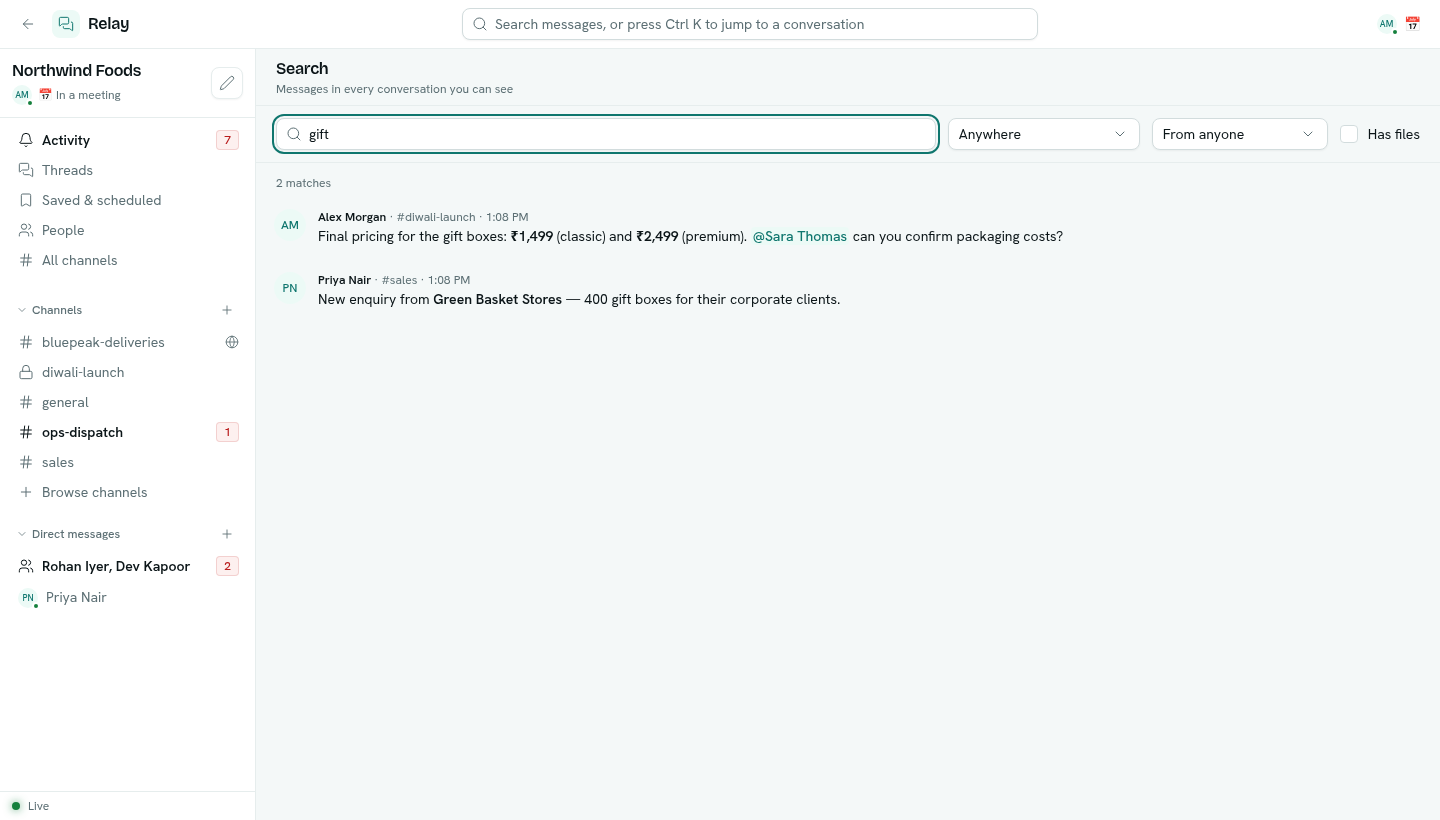The height and width of the screenshot is (820, 1440).
Task: Click the AM avatar on Alex Morgan's result
Action: pyautogui.click(x=290, y=226)
